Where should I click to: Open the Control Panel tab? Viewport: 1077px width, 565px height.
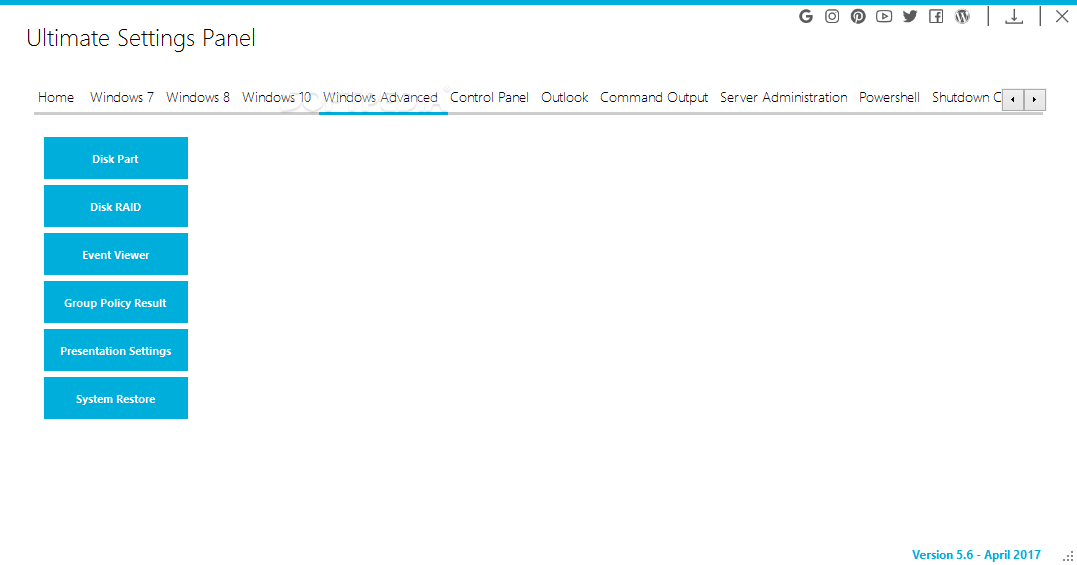489,97
